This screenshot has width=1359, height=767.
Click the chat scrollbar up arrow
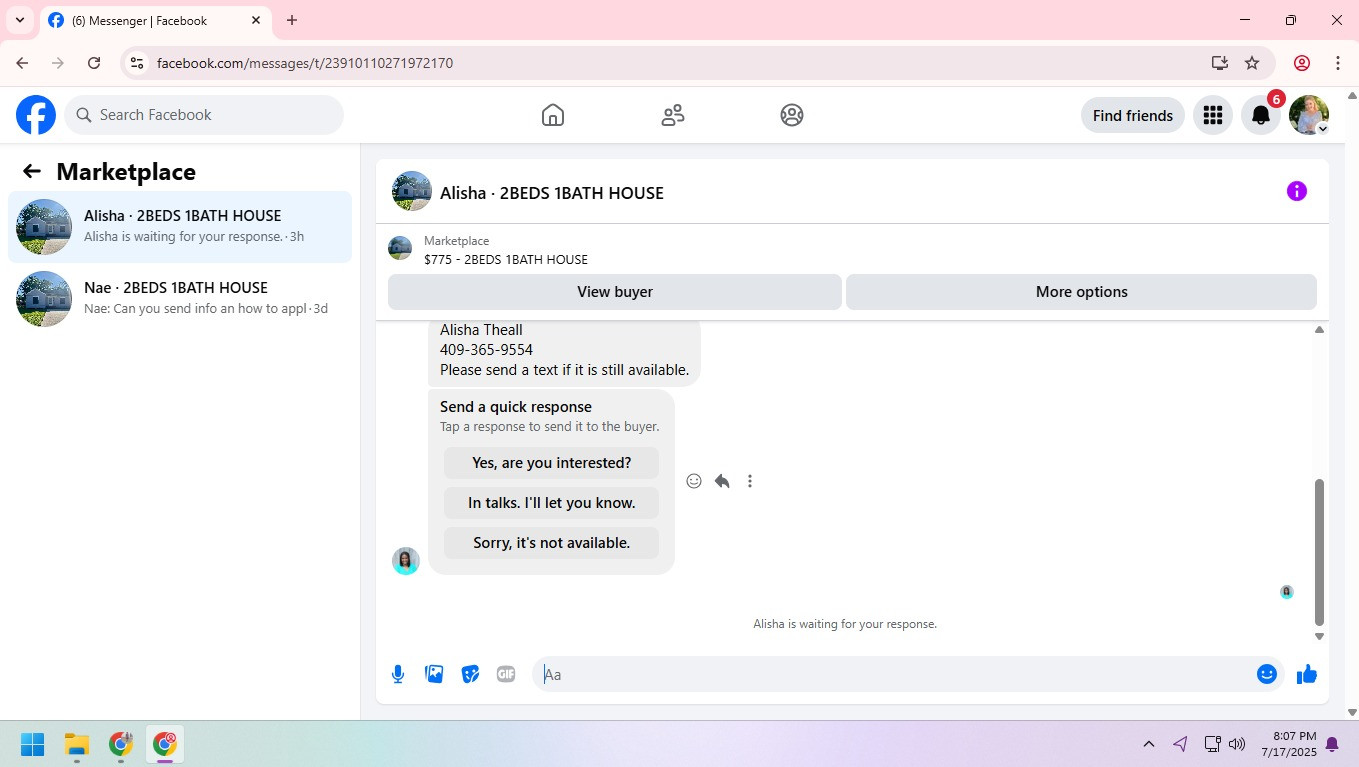1319,330
